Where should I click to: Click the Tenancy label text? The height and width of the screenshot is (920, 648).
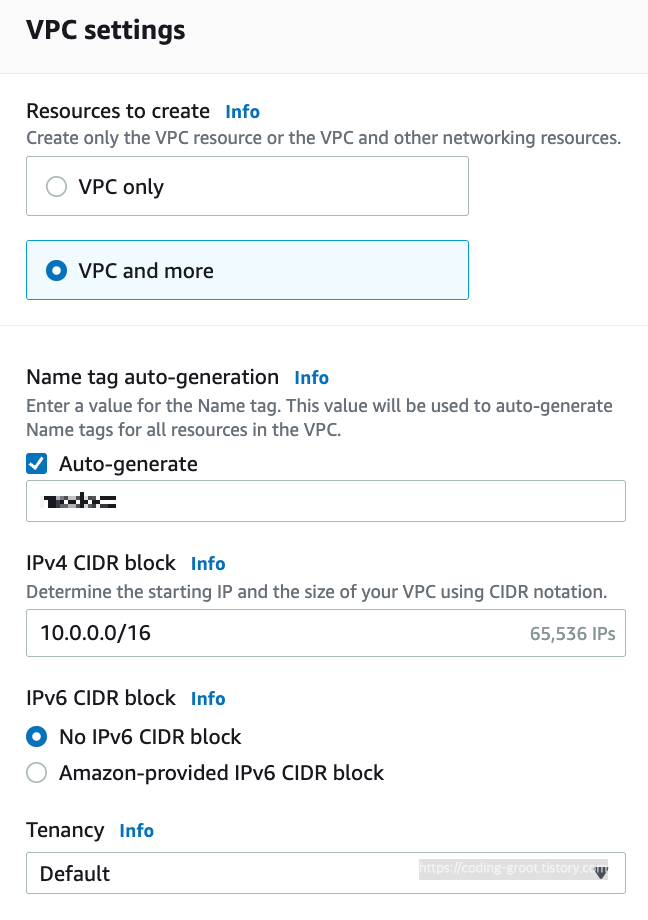65,830
